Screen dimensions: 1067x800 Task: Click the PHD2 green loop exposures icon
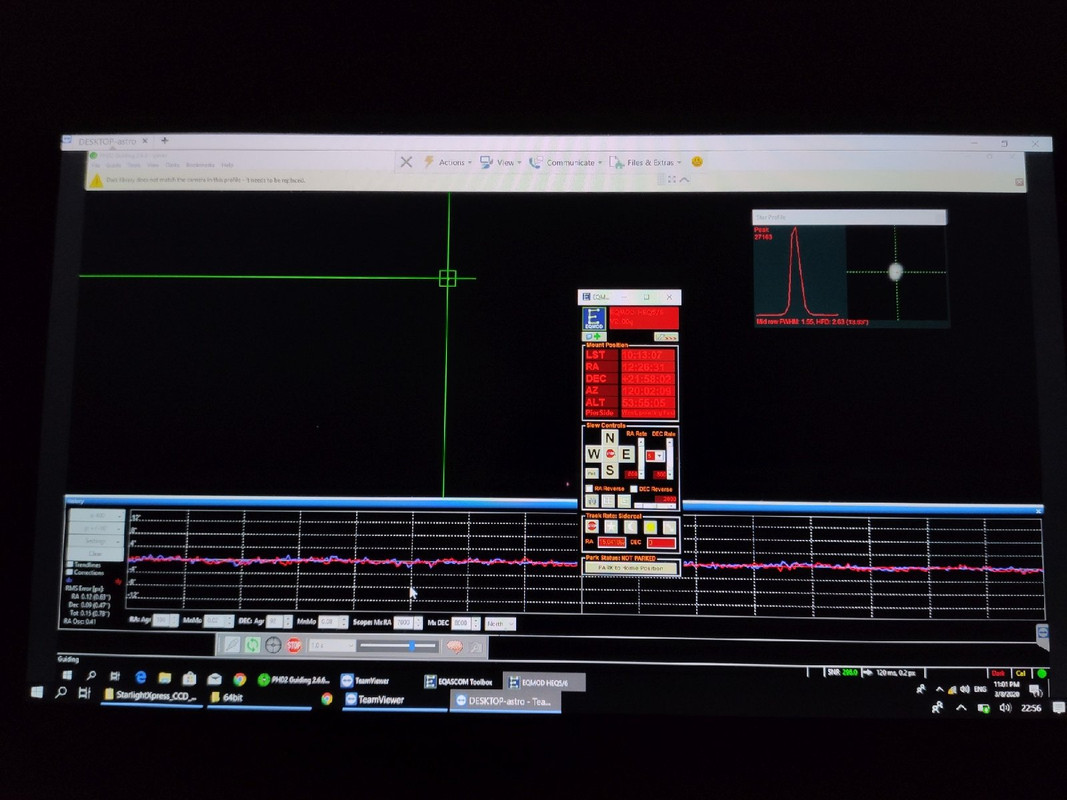[x=252, y=645]
